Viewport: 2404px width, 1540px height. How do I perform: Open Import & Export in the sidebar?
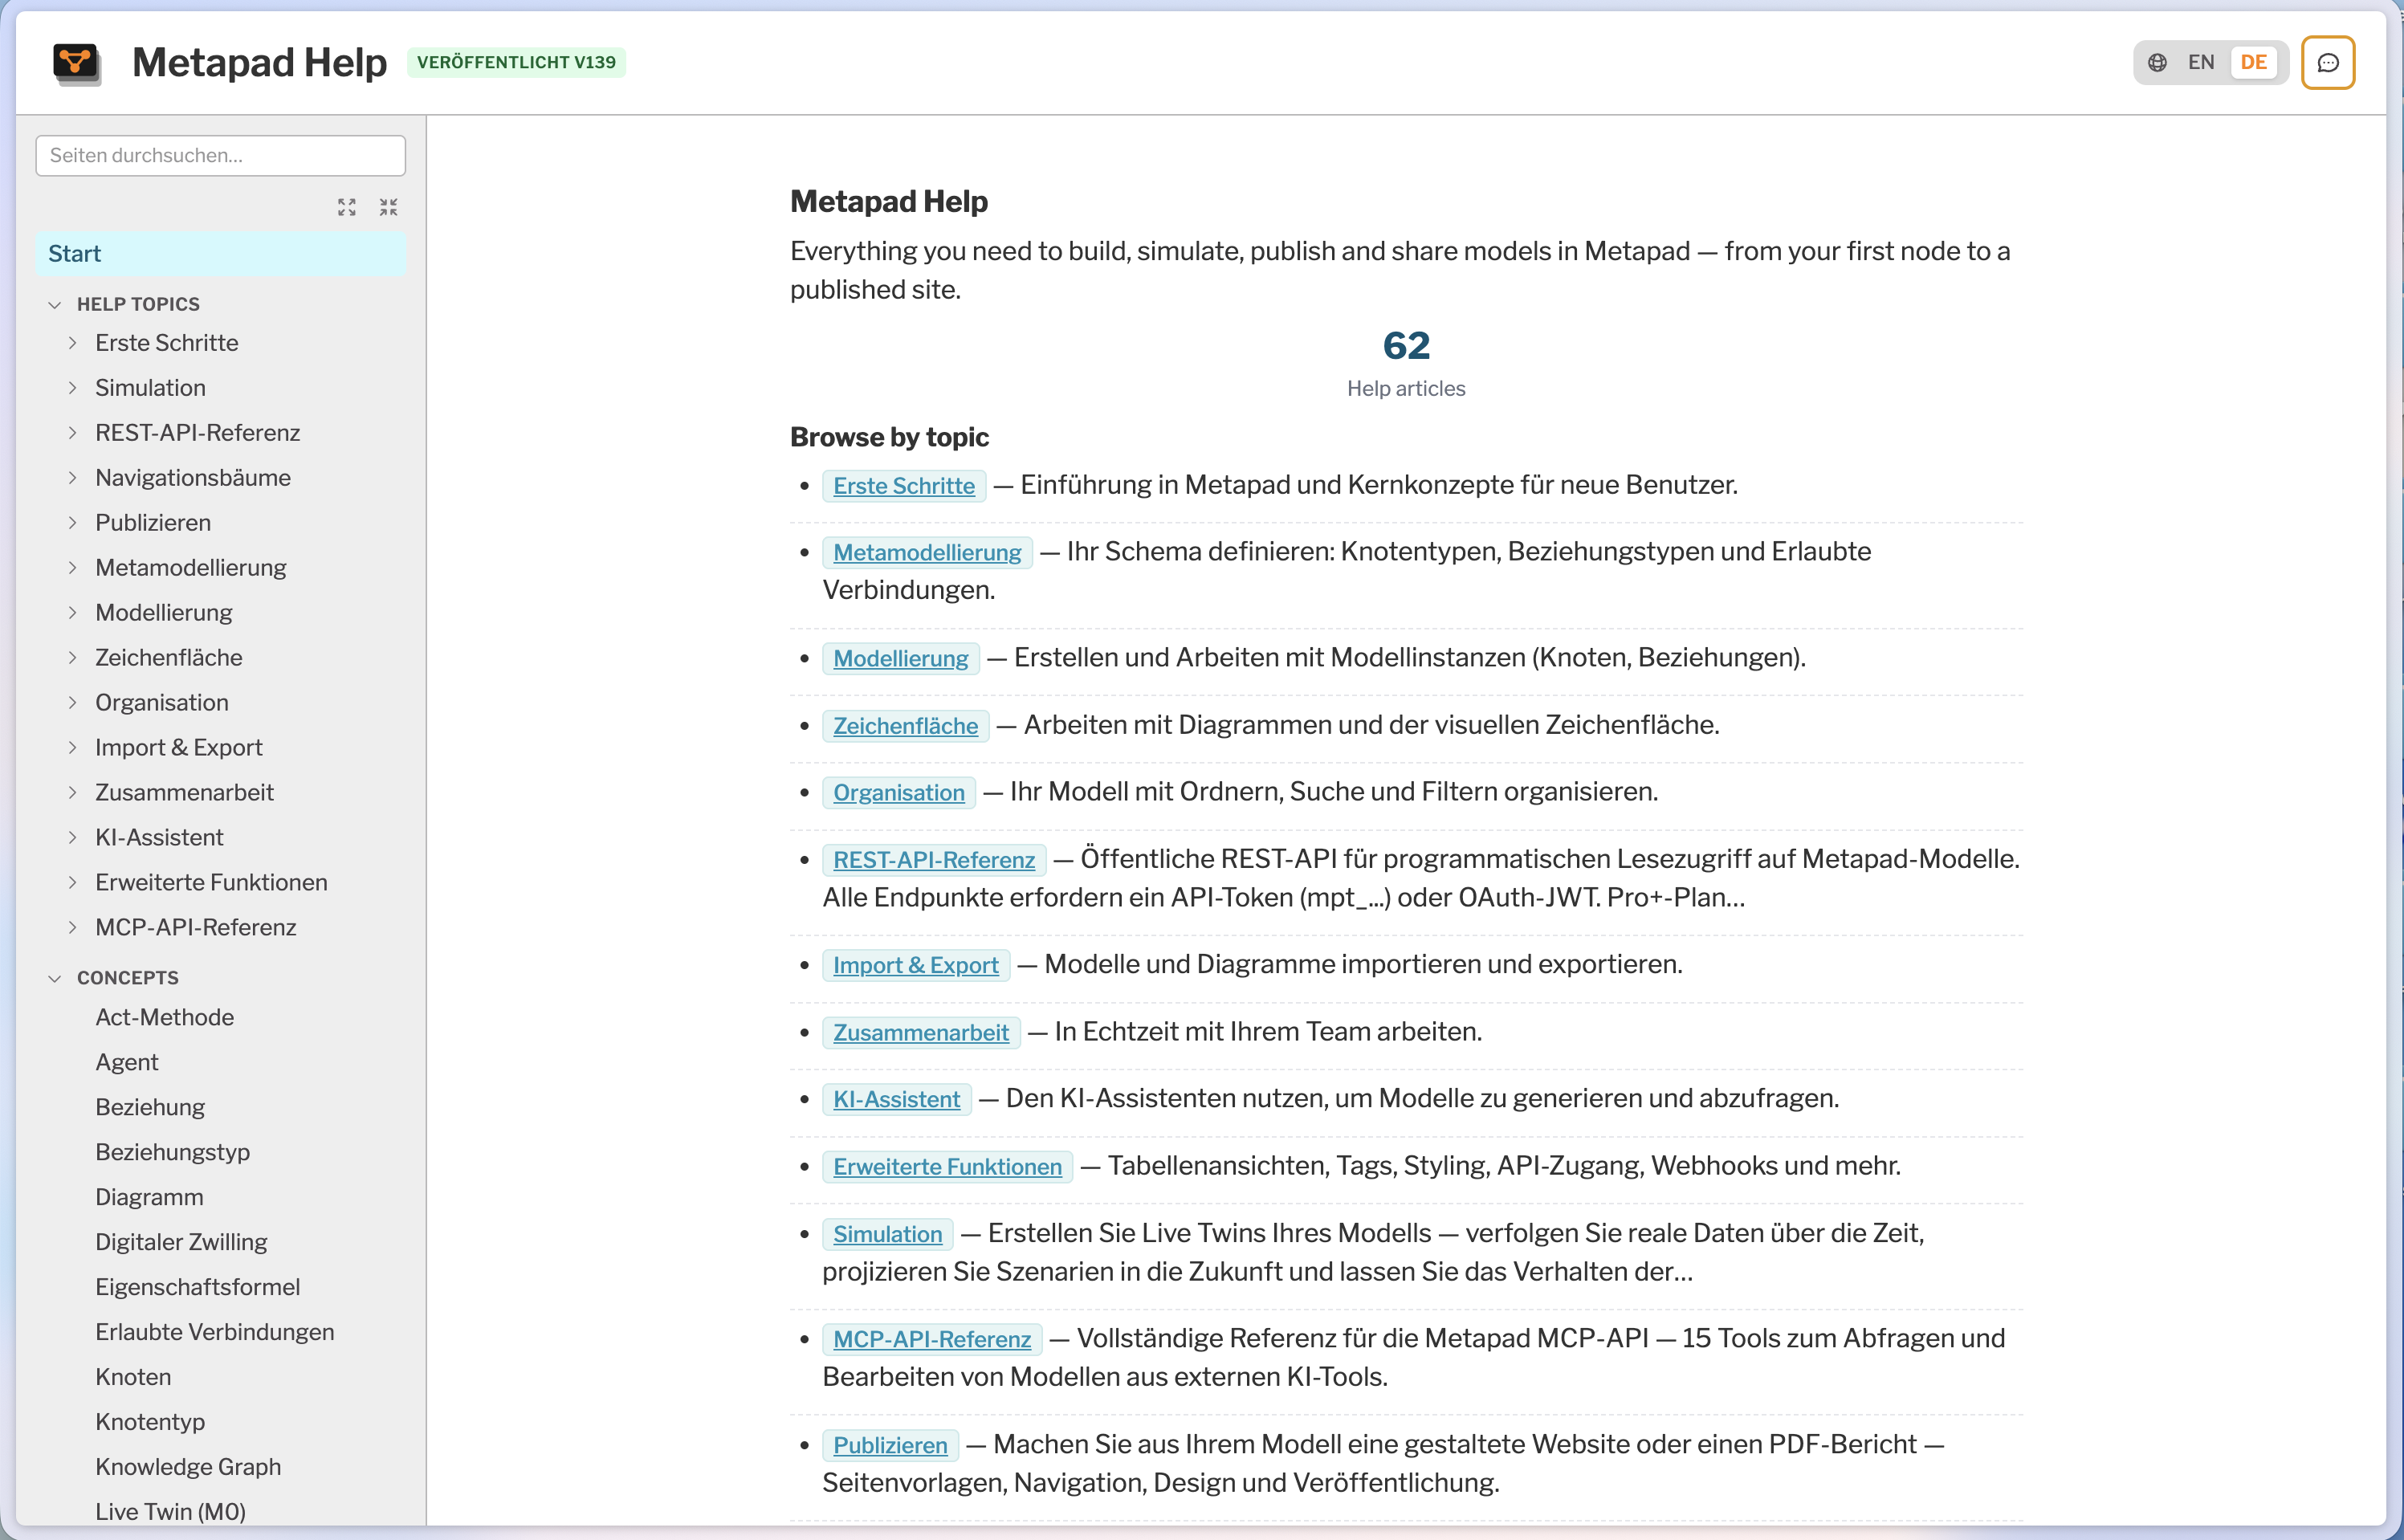(179, 748)
